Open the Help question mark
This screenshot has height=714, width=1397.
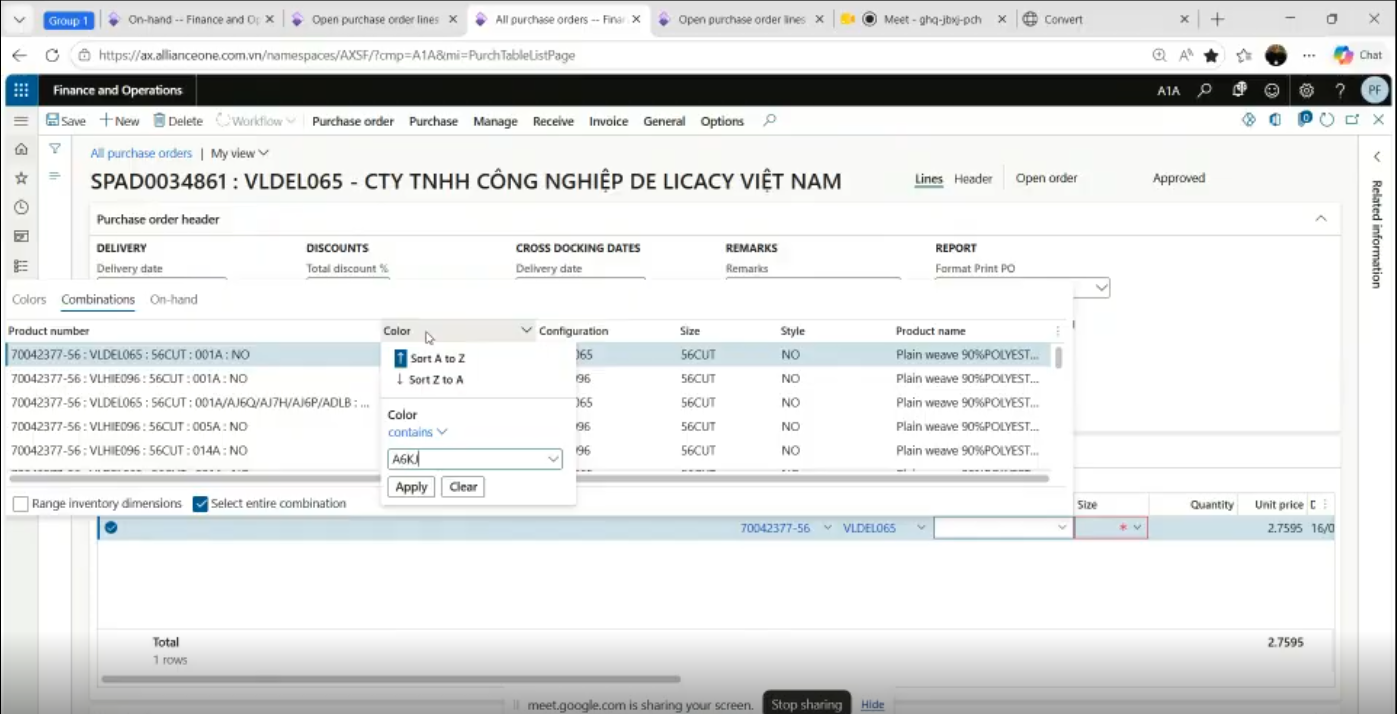tap(1340, 90)
